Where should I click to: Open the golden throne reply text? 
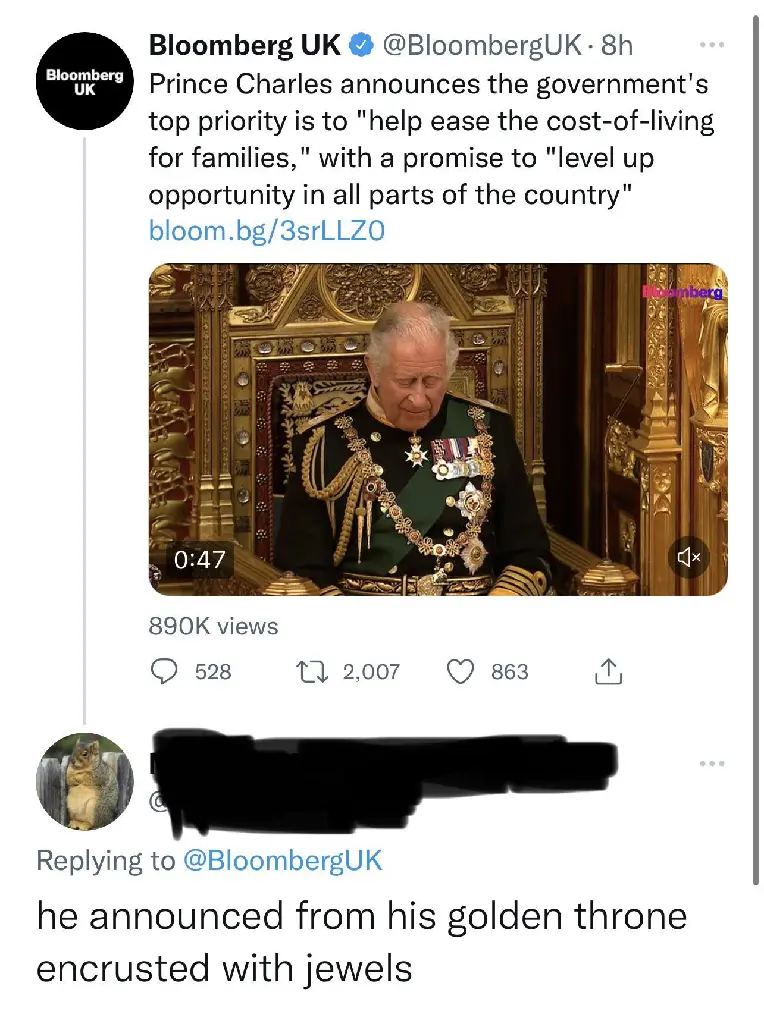(362, 942)
